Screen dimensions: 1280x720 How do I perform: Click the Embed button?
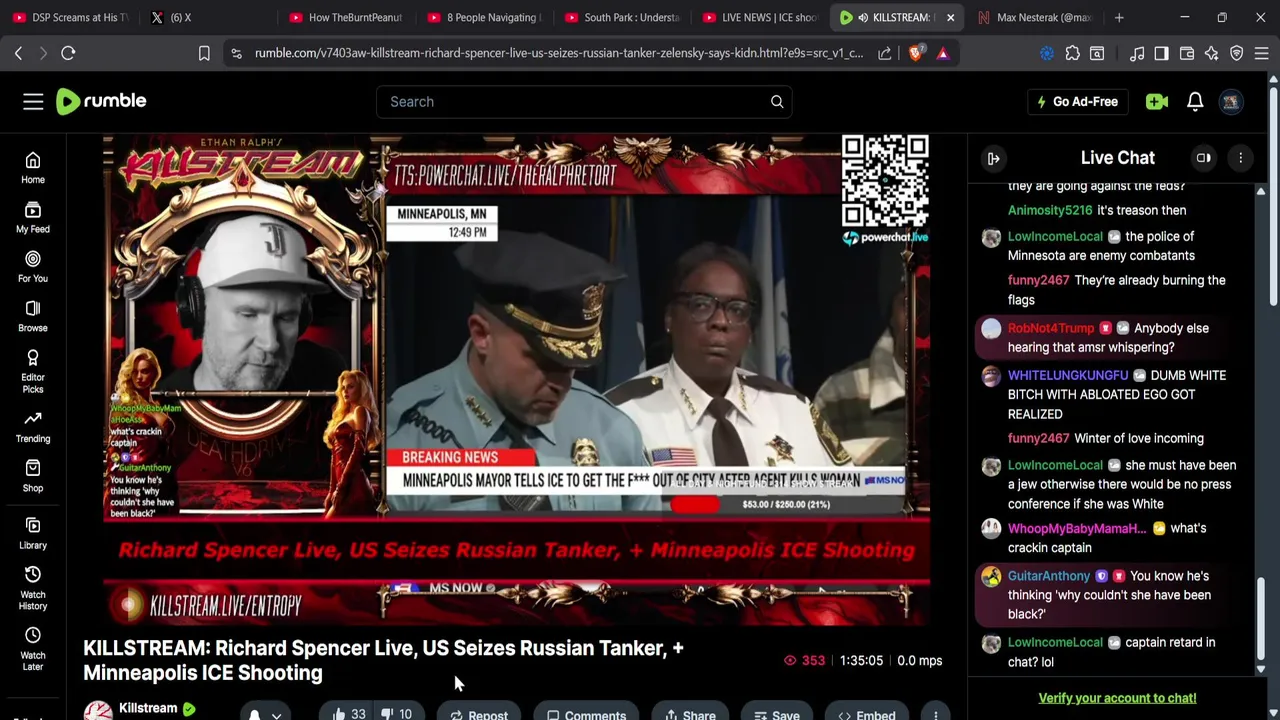pyautogui.click(x=867, y=713)
